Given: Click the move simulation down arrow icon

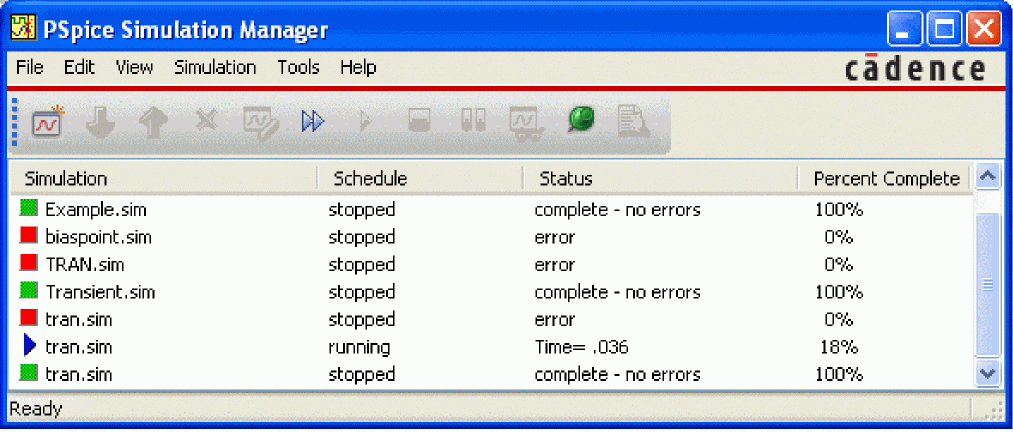Looking at the screenshot, I should (x=100, y=121).
